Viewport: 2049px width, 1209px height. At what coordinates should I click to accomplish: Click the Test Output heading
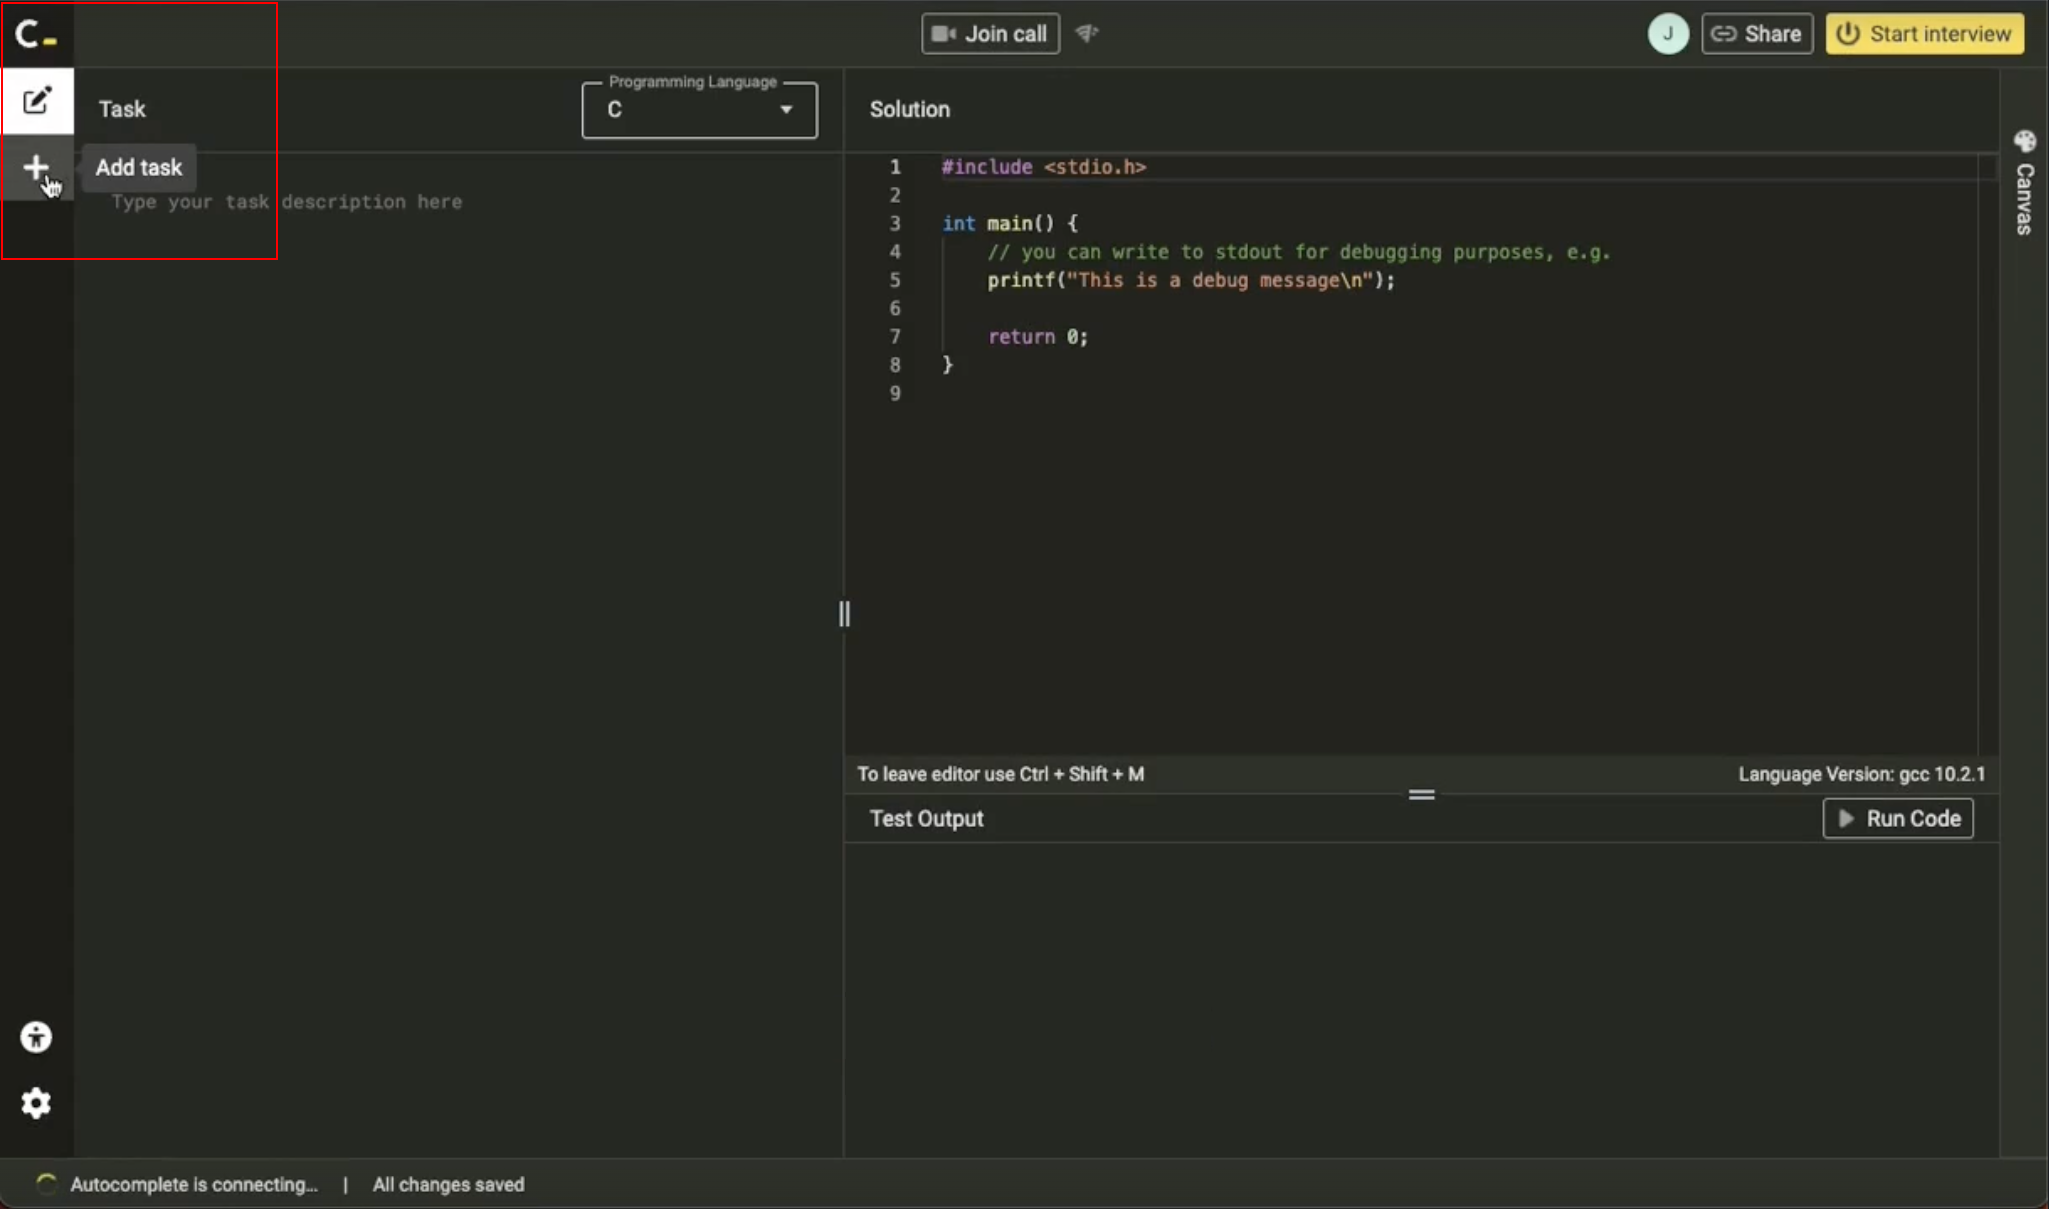click(926, 818)
